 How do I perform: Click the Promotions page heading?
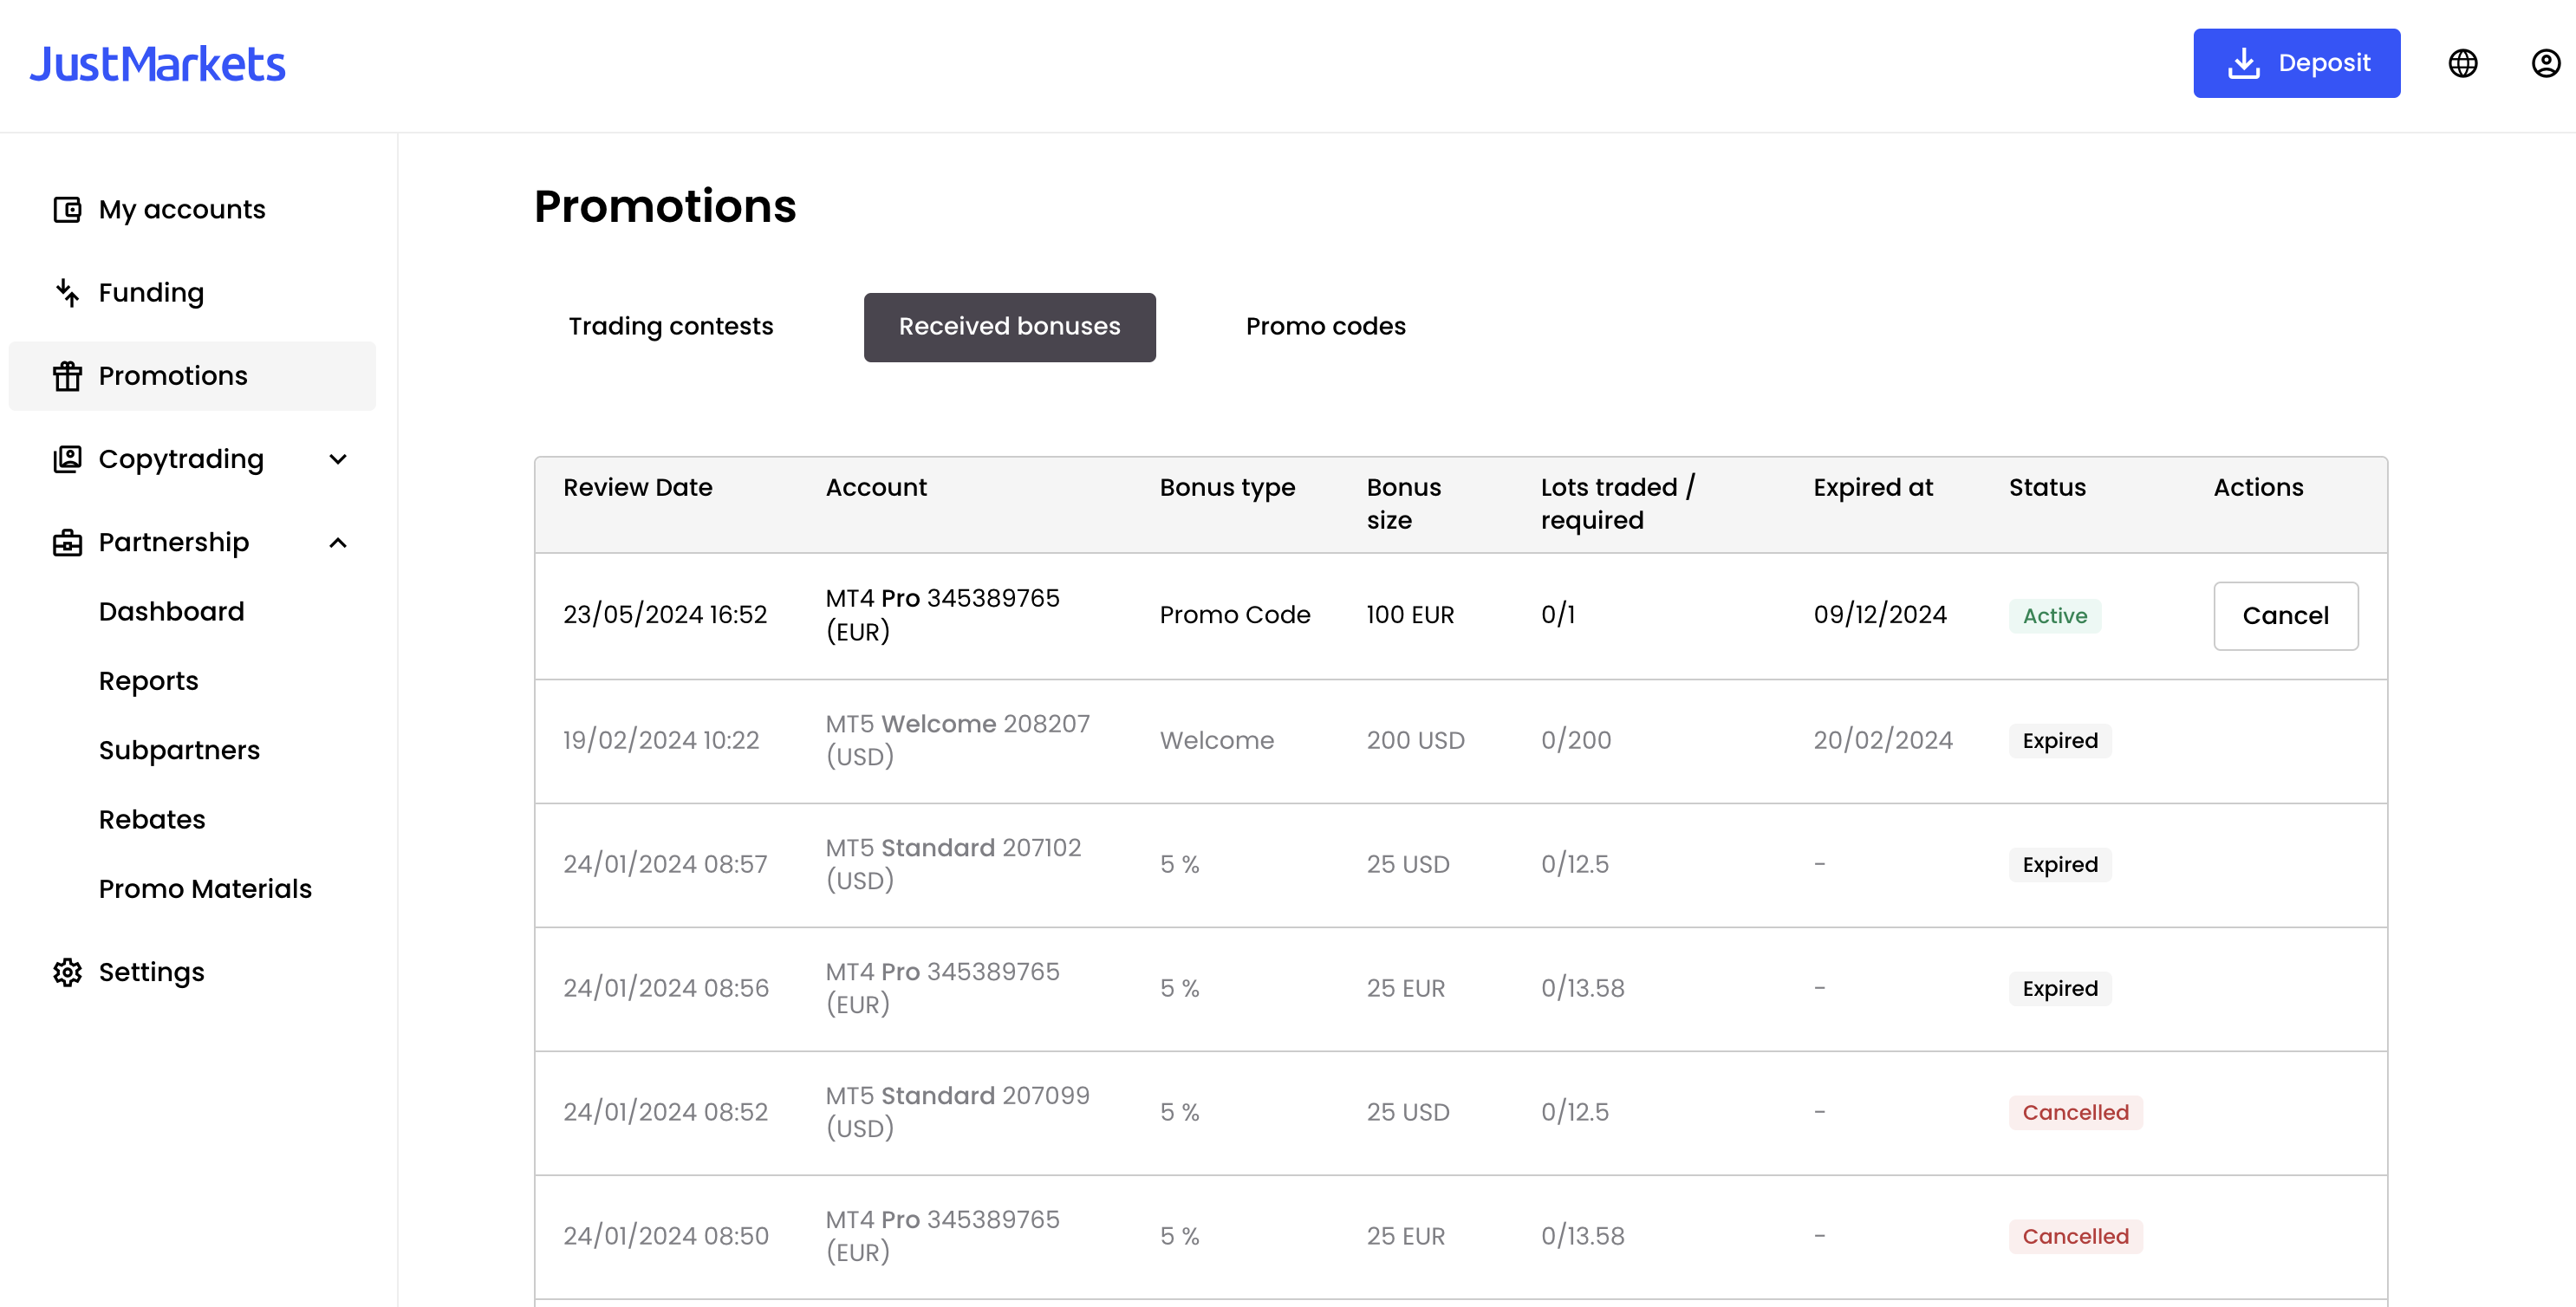pyautogui.click(x=665, y=206)
